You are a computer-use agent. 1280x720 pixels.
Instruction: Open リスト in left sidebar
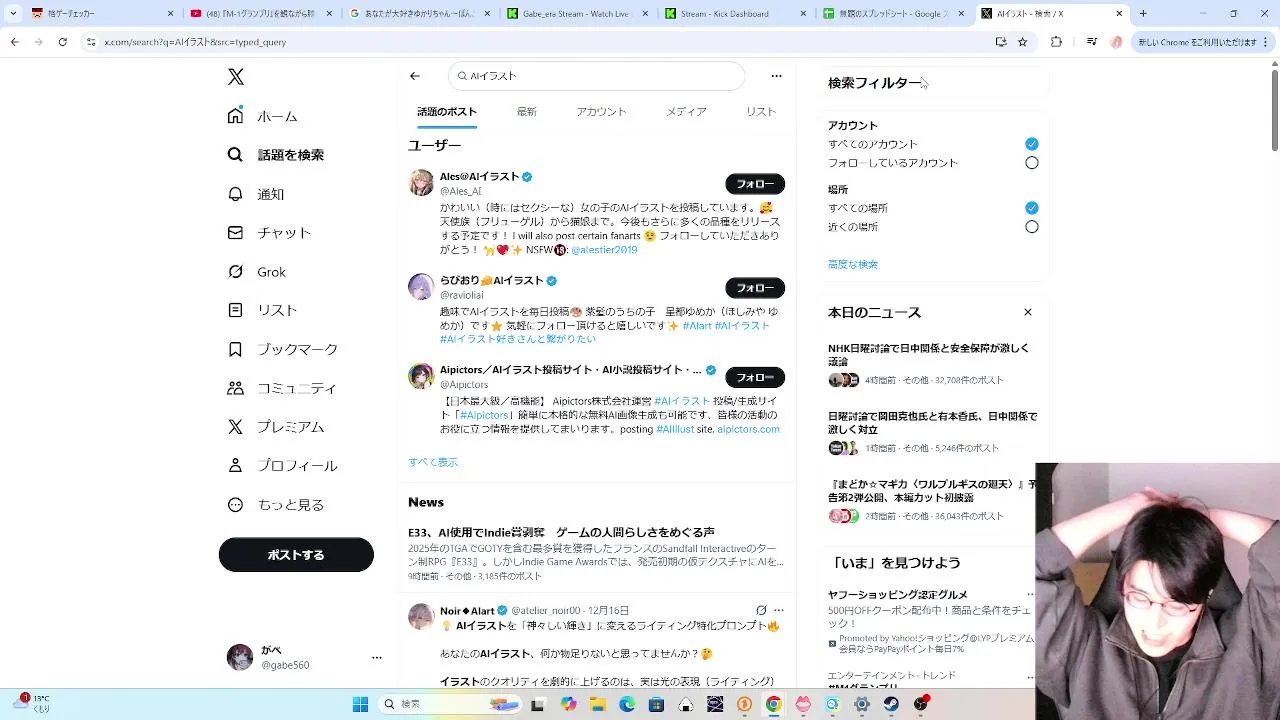click(x=262, y=310)
